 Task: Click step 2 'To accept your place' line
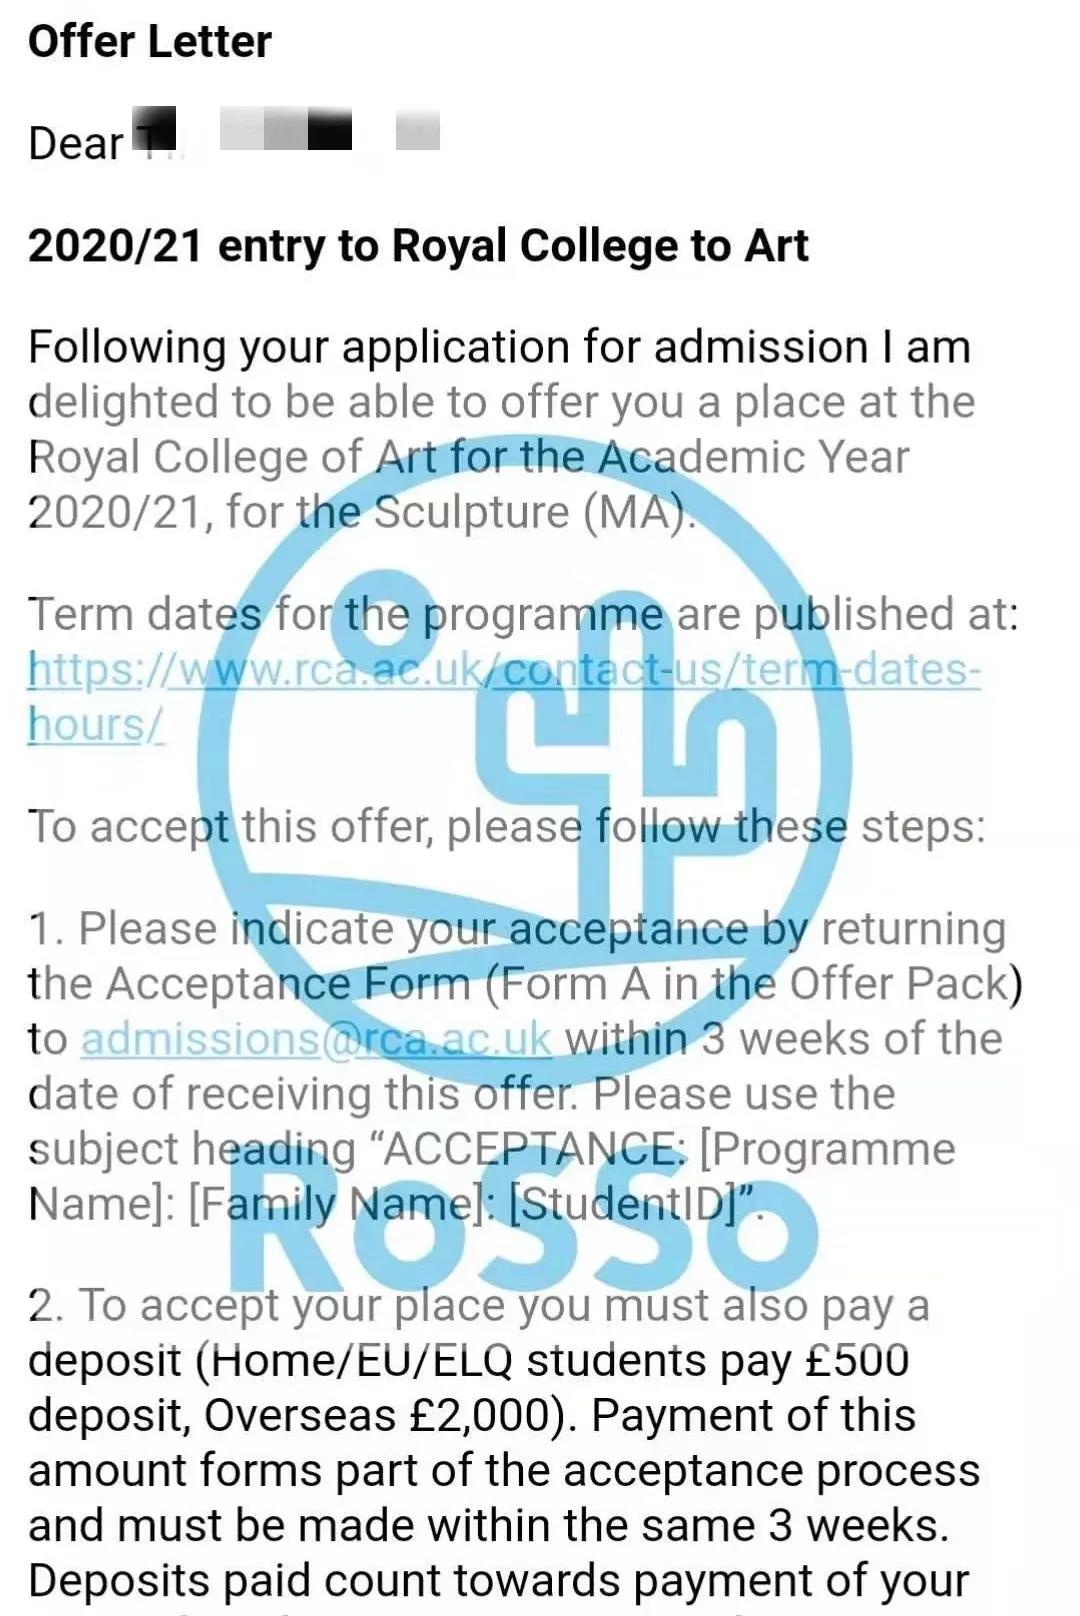478,1306
